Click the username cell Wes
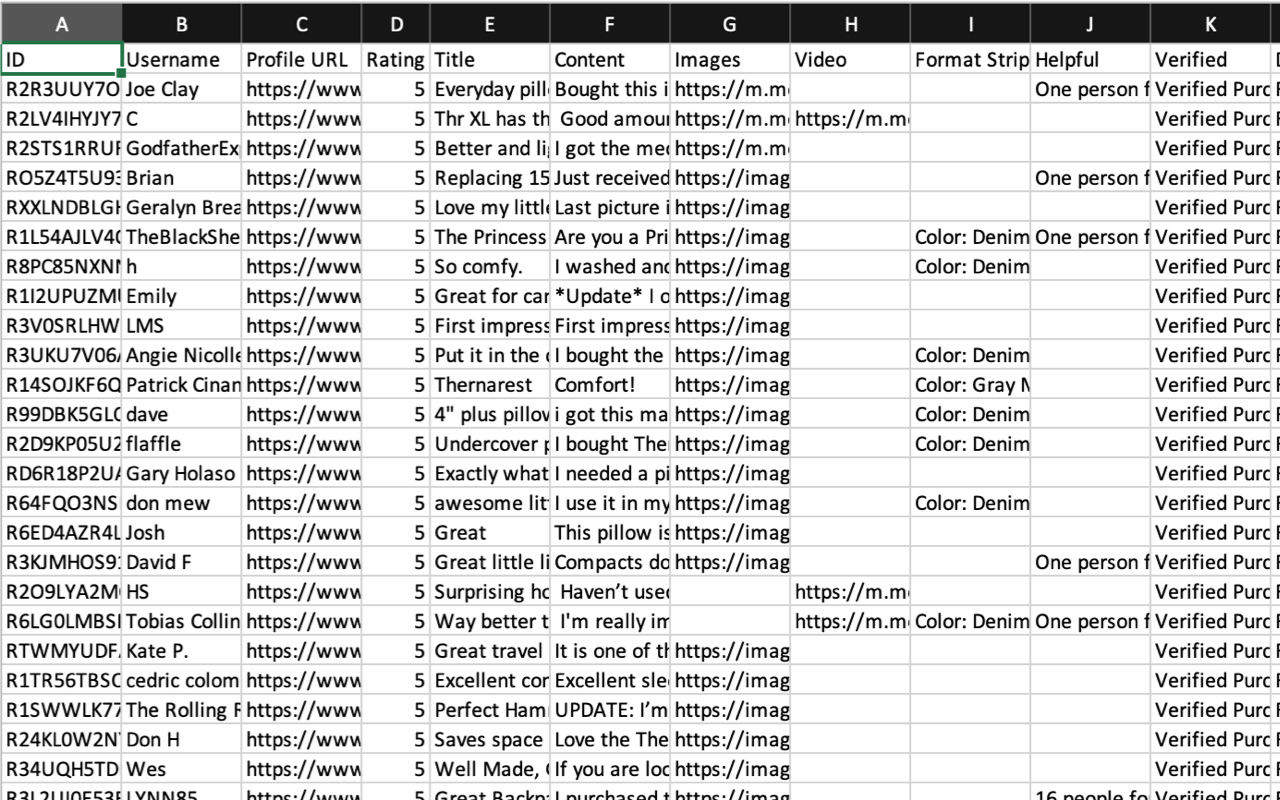Image resolution: width=1280 pixels, height=800 pixels. 182,769
